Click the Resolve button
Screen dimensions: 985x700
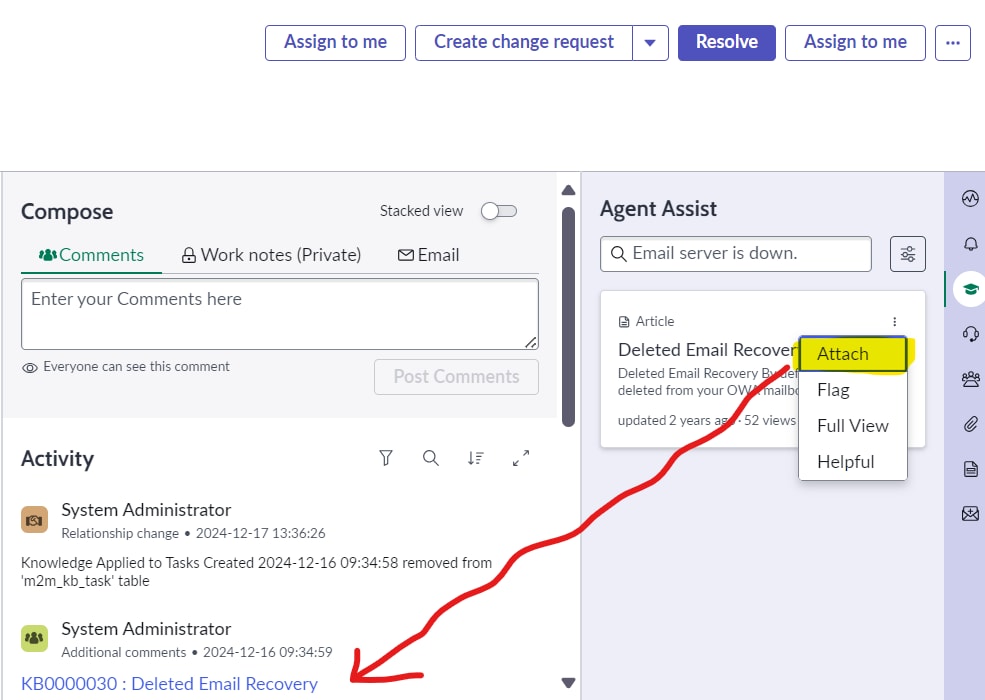pyautogui.click(x=726, y=42)
